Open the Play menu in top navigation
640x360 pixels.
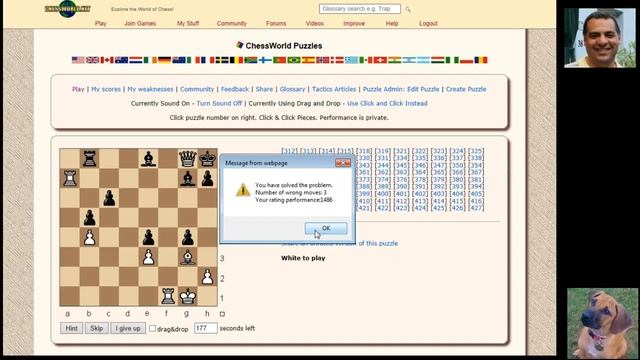click(x=100, y=24)
